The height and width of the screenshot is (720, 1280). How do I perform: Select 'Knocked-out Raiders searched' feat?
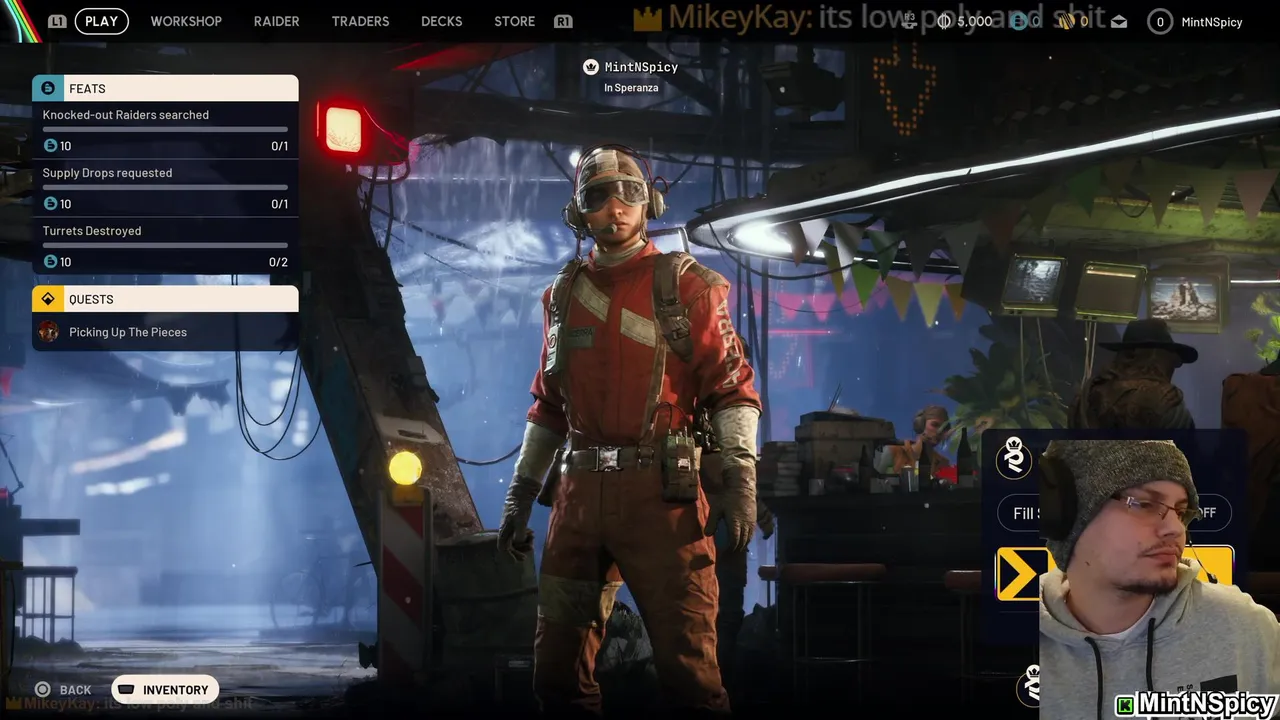tap(165, 130)
